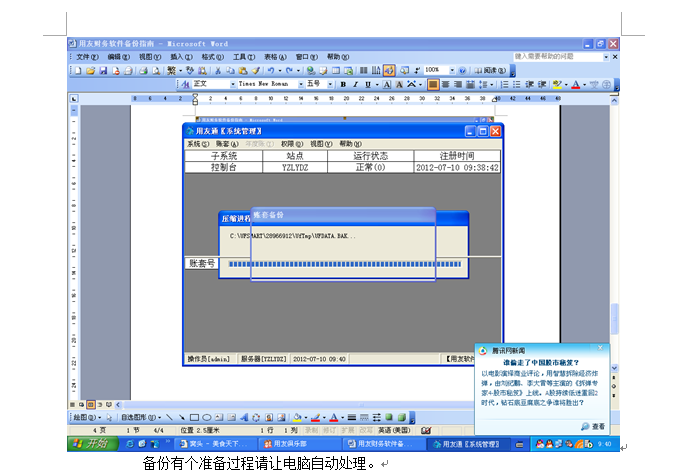
Task: Save the document with the floppy disk icon
Action: 103,70
